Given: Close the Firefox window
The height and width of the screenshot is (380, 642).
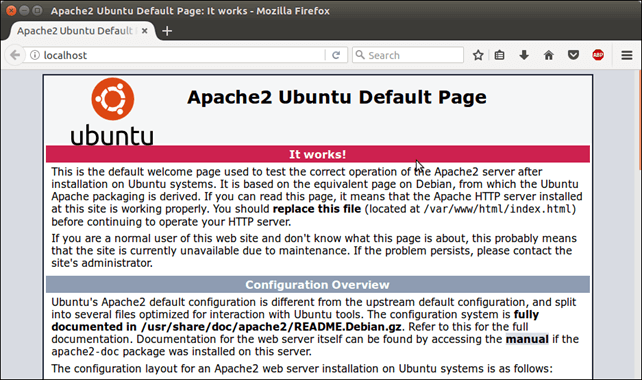Looking at the screenshot, I should 11,10.
